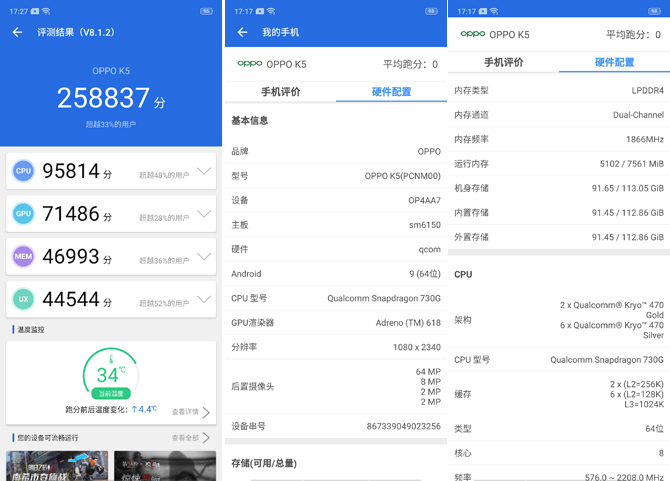Tap the 查看全部 link
This screenshot has height=481, width=670.
coord(185,438)
